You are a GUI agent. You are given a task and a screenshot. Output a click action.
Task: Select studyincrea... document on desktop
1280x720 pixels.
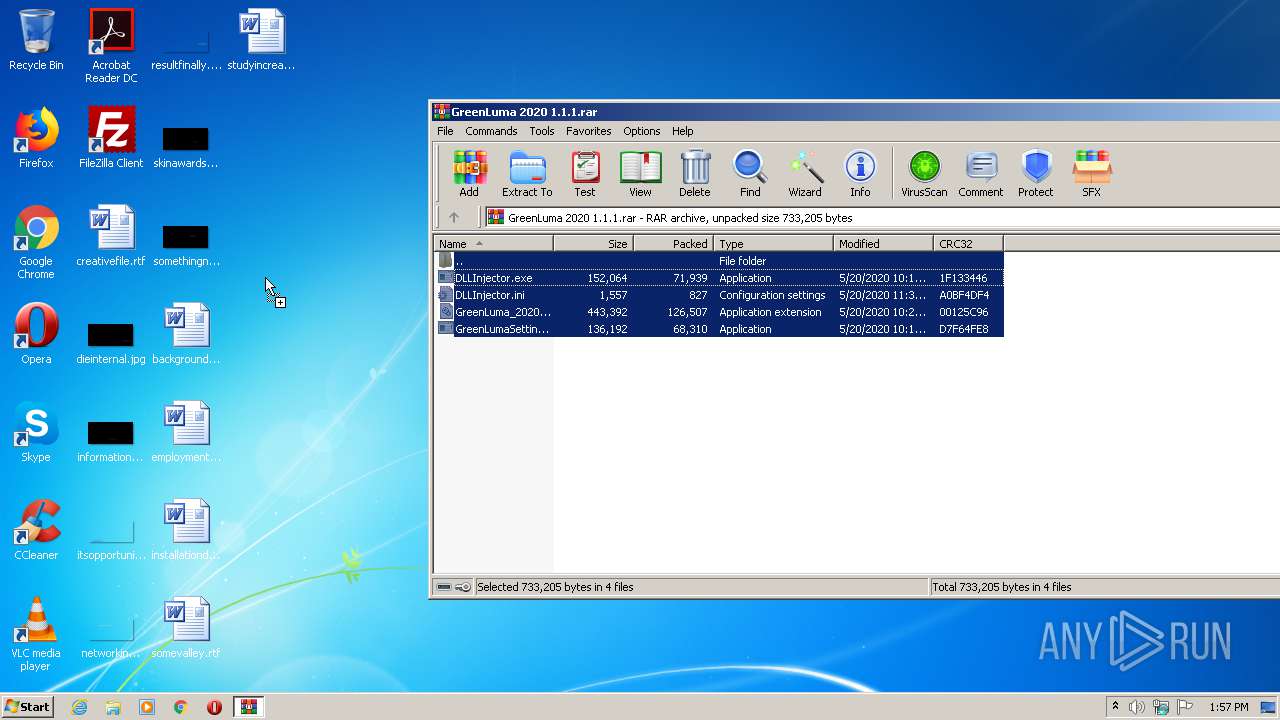pos(261,40)
